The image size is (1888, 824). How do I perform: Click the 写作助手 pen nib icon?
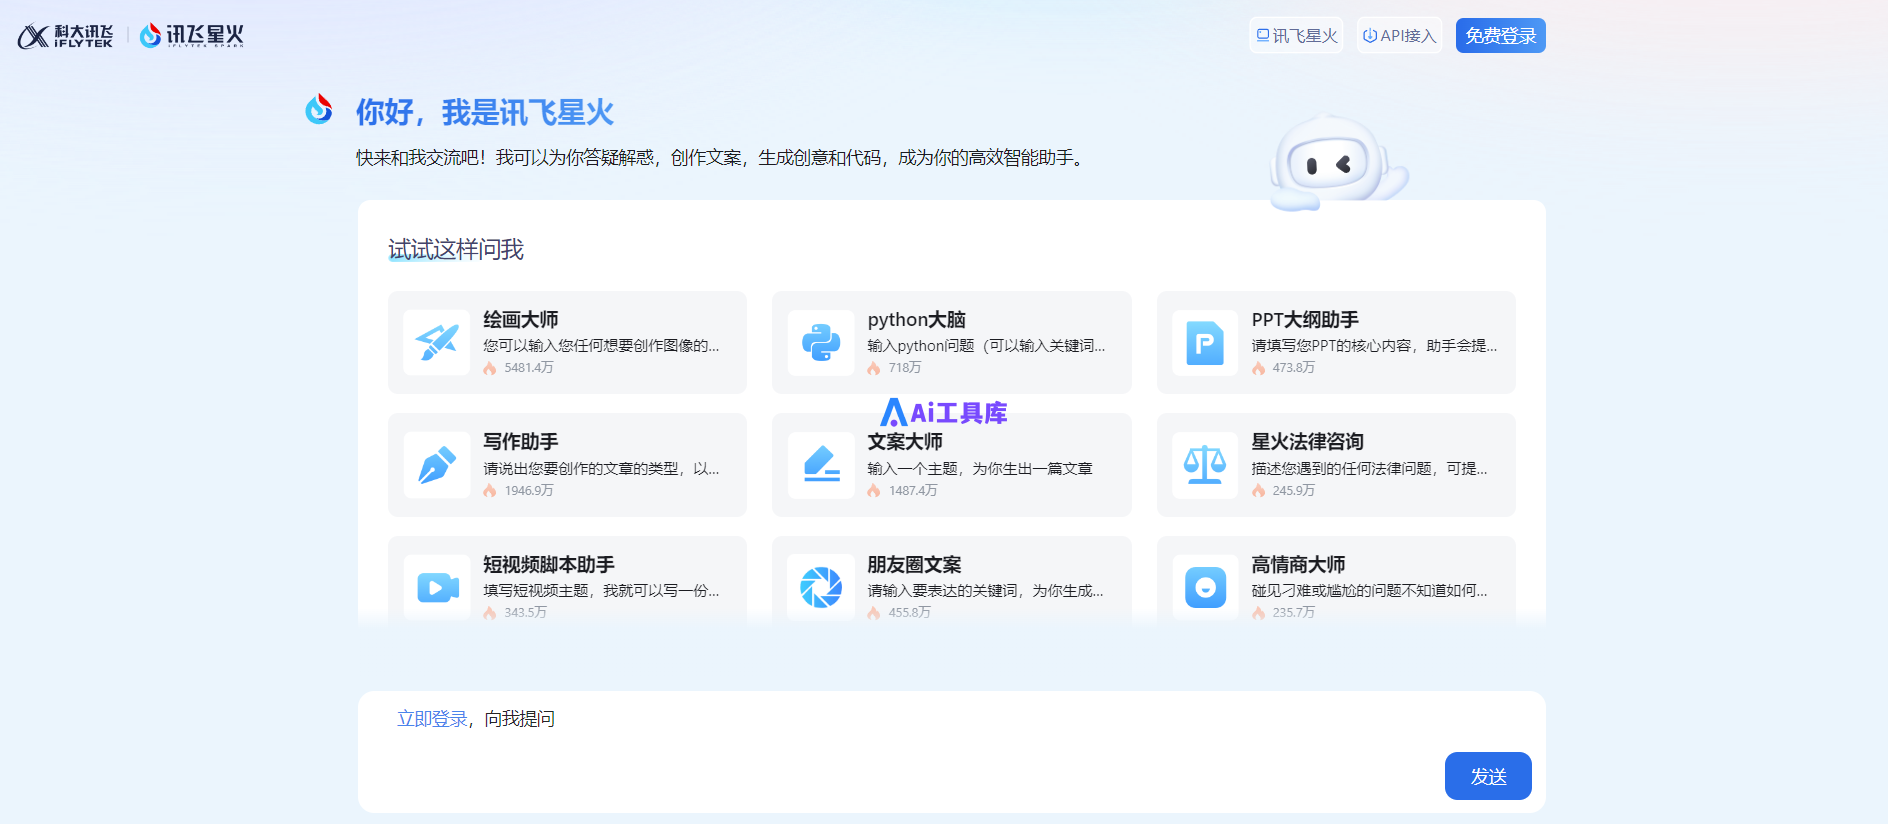[437, 465]
